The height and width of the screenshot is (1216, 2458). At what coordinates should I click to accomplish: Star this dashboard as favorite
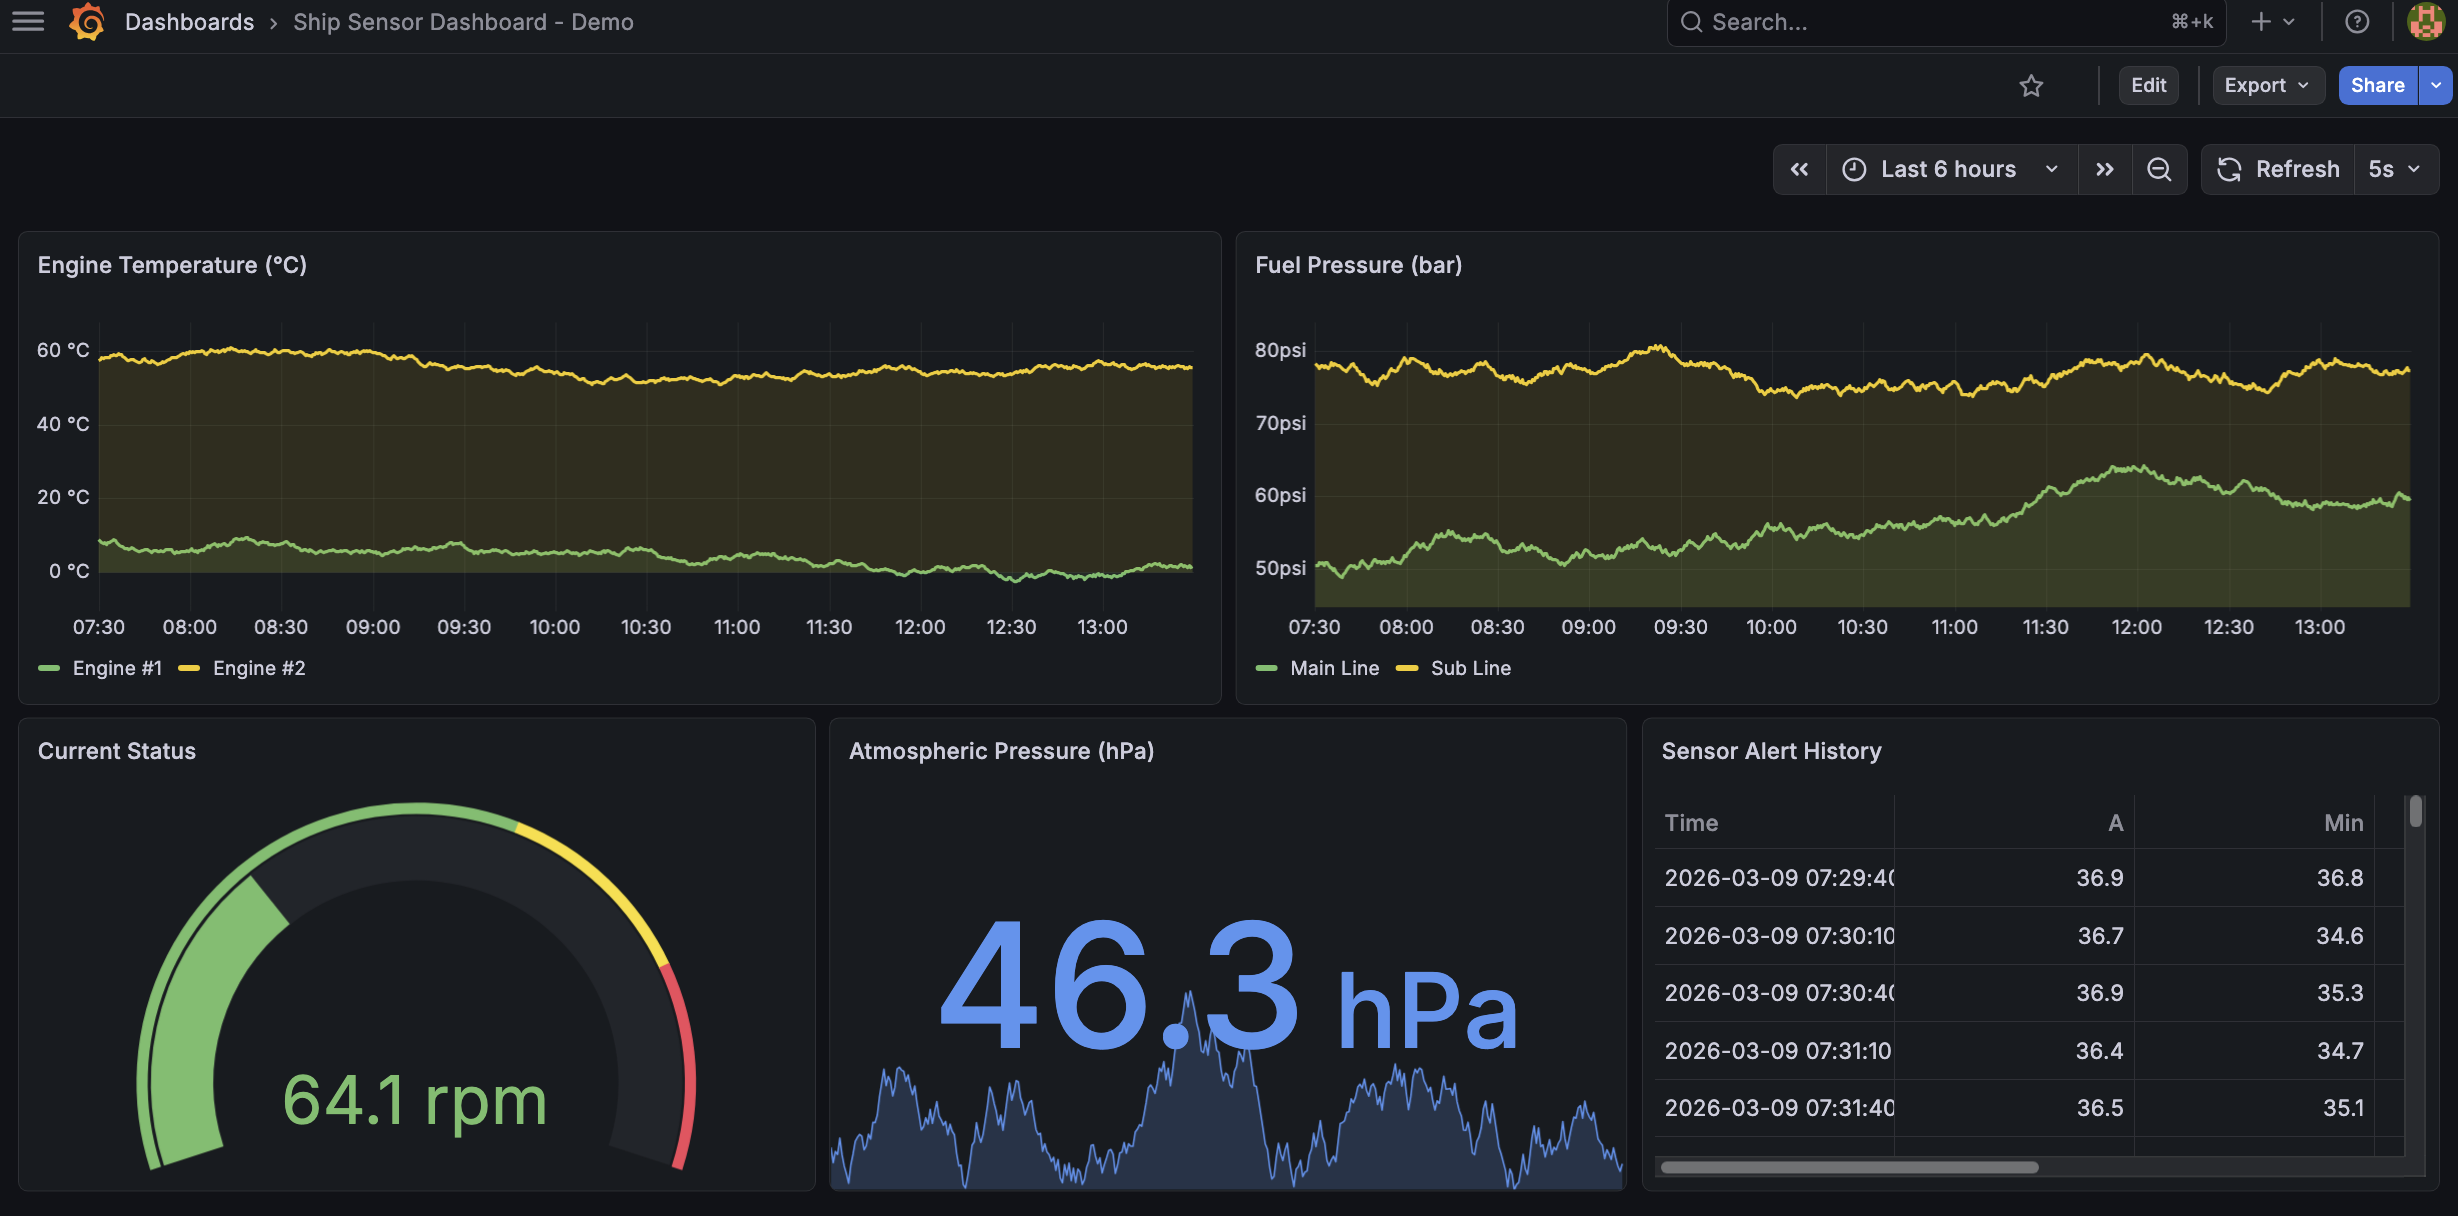[2030, 86]
